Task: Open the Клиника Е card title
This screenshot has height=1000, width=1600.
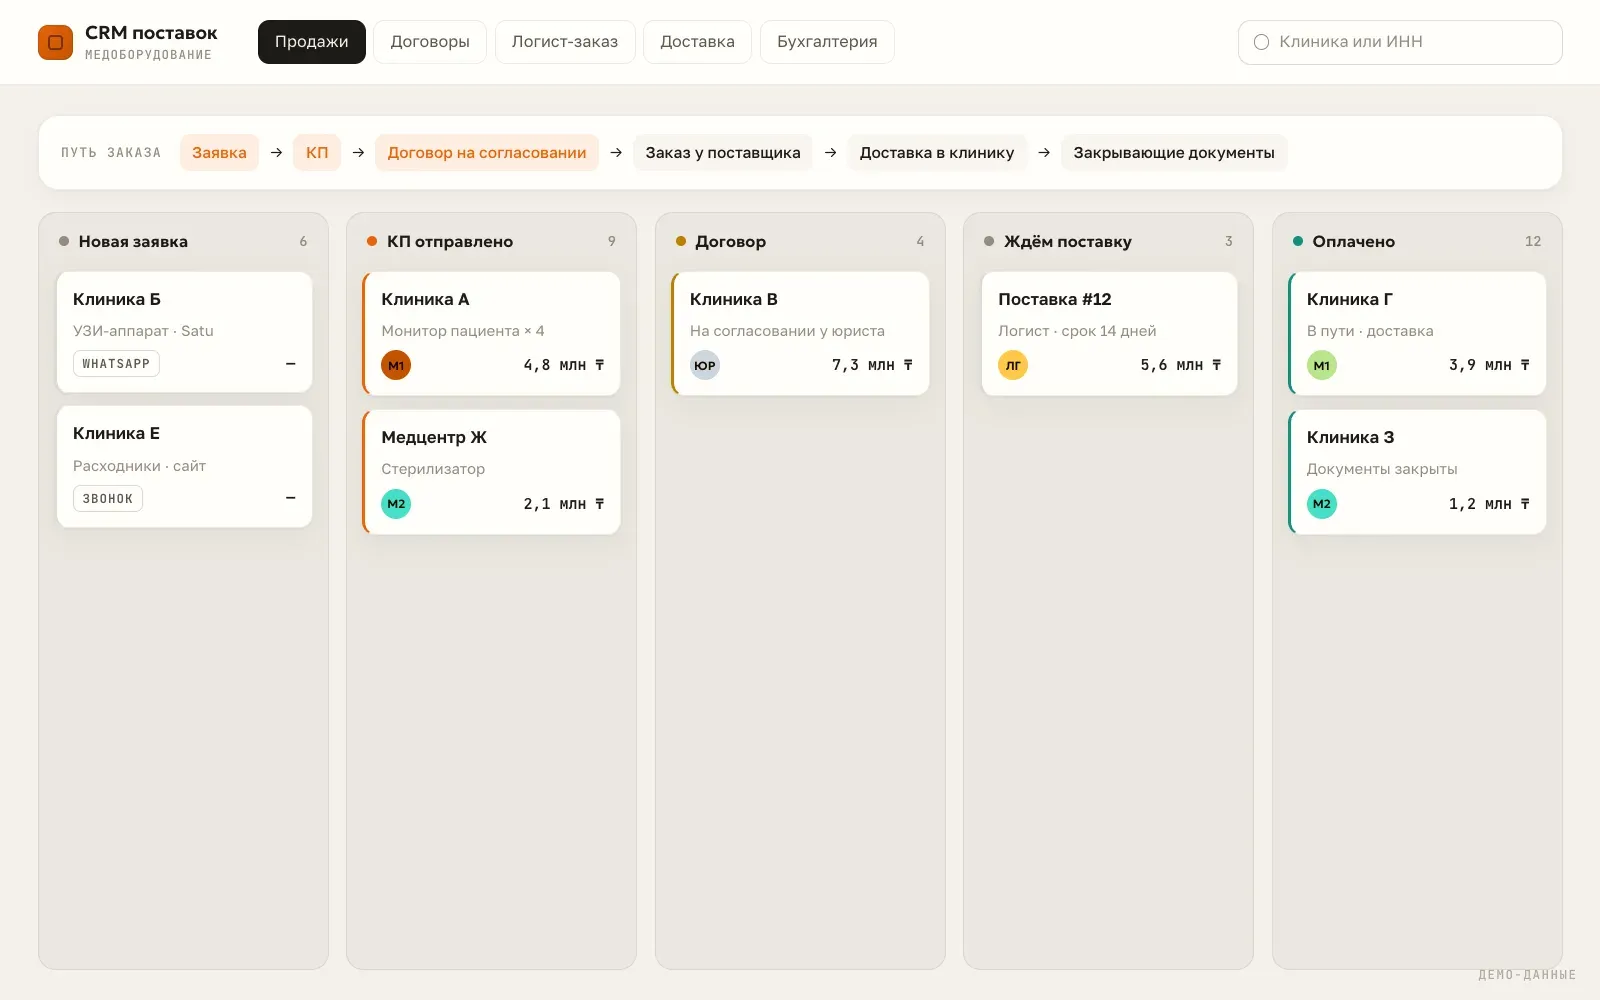Action: (x=116, y=433)
